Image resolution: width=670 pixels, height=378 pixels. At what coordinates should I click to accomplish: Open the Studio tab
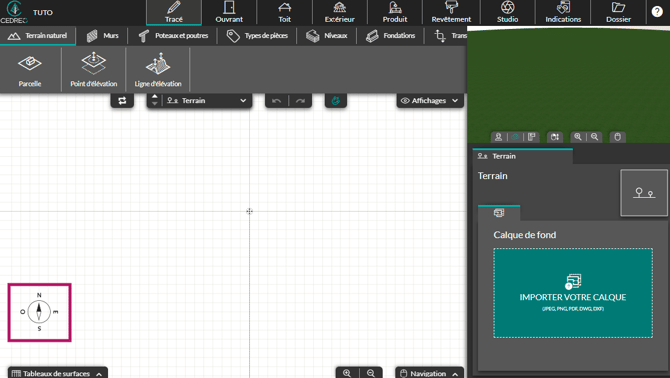508,12
